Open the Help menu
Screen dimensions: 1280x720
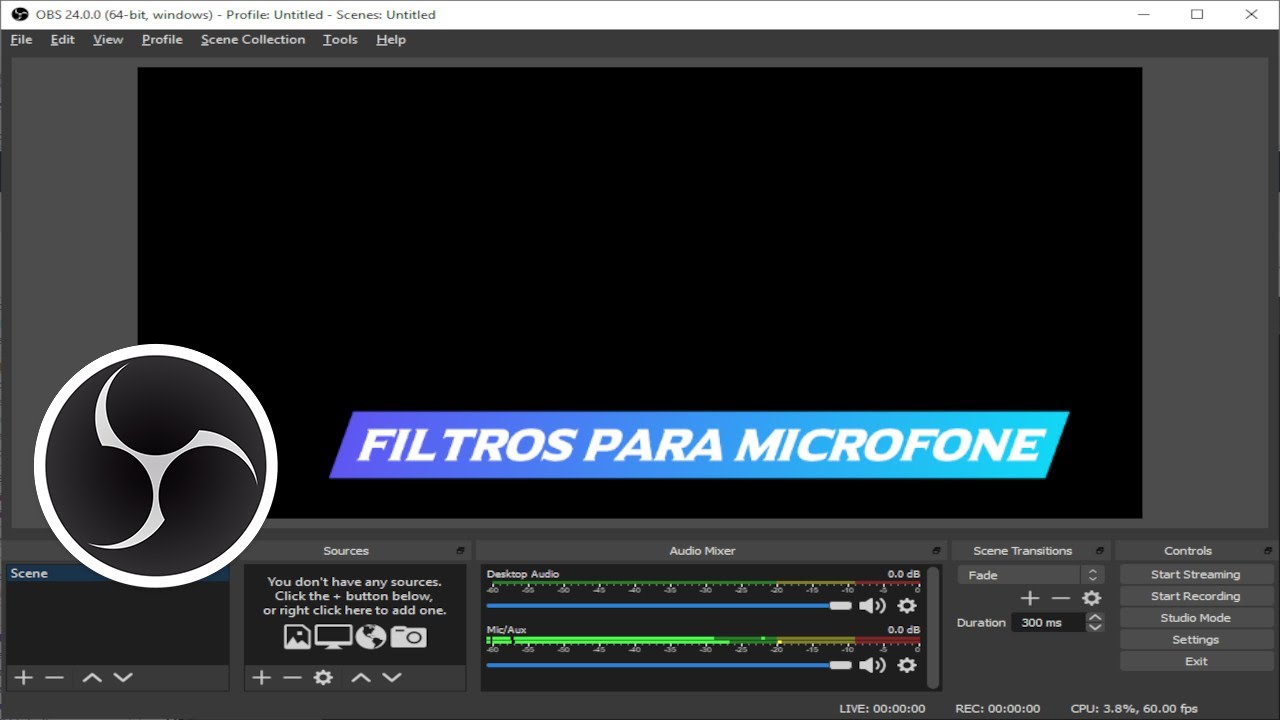(391, 40)
